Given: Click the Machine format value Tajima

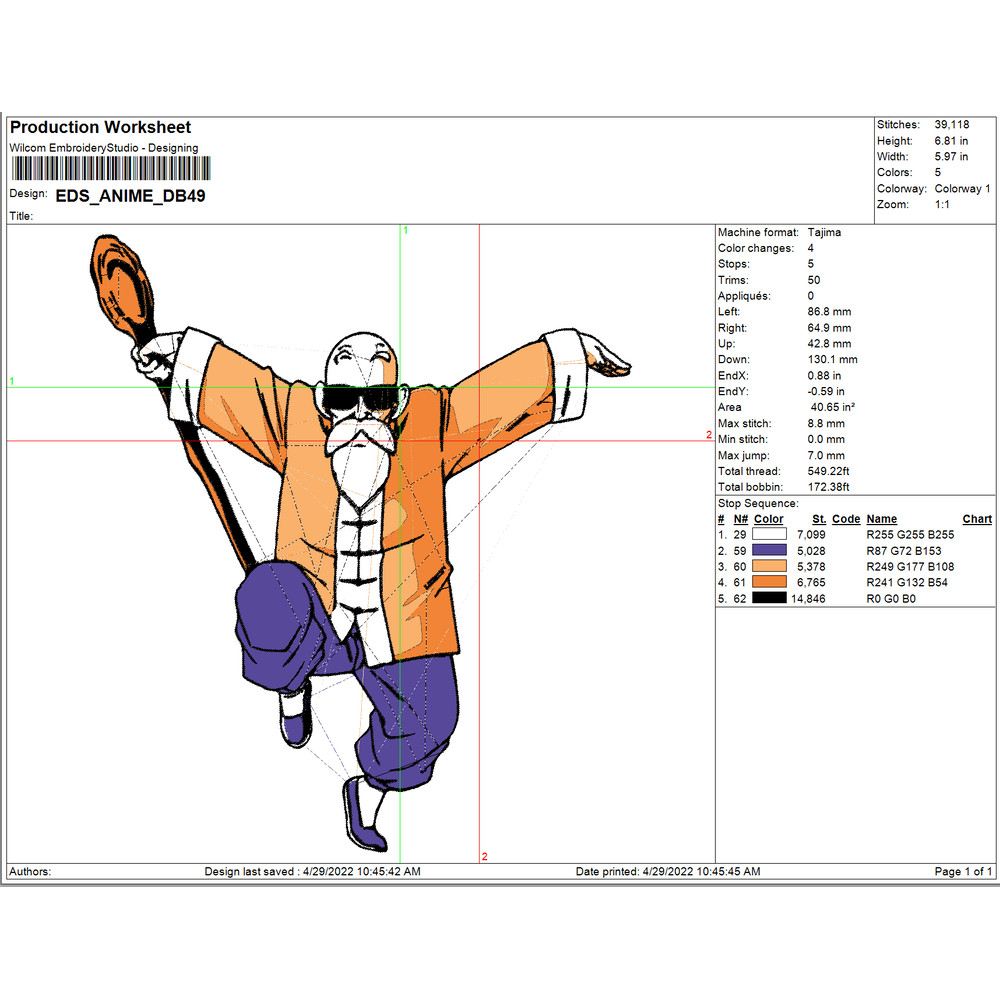Looking at the screenshot, I should [x=824, y=232].
